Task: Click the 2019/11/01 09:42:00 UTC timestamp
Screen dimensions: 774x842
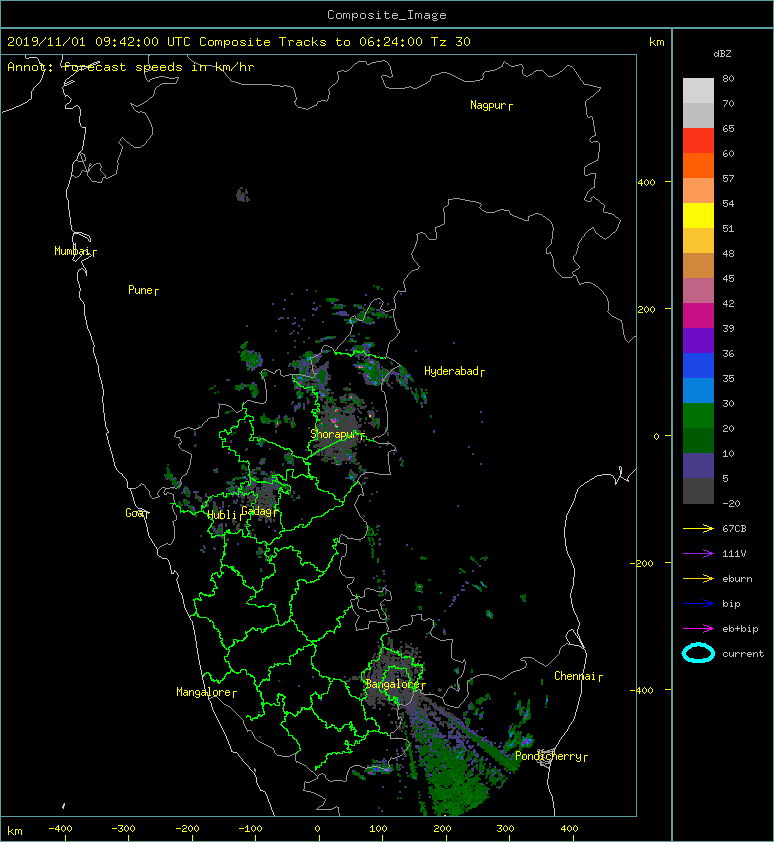Action: (x=99, y=42)
